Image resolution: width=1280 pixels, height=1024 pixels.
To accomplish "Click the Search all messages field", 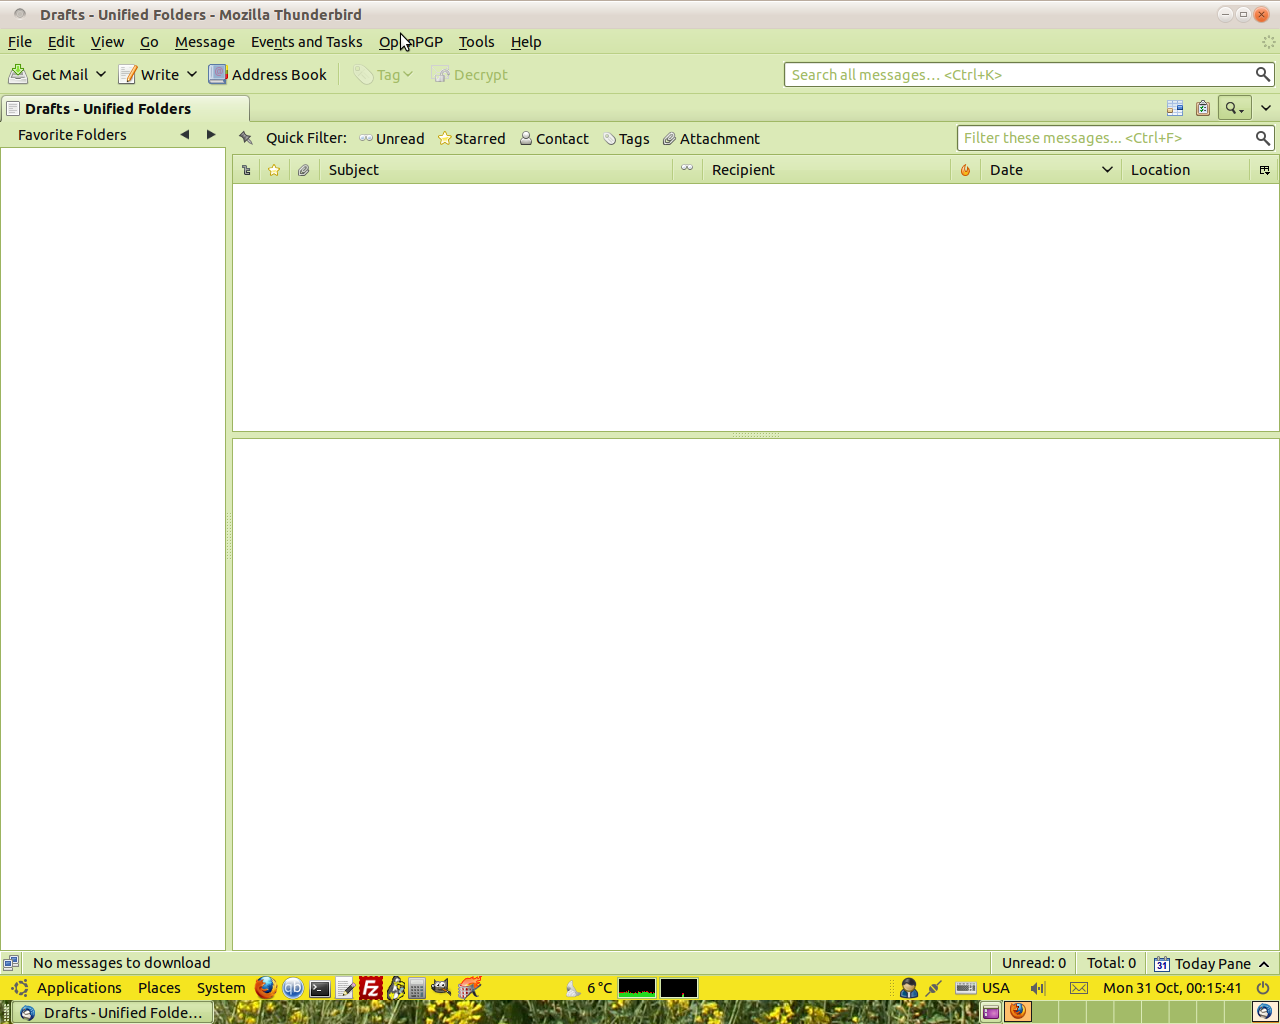I will (x=1018, y=75).
